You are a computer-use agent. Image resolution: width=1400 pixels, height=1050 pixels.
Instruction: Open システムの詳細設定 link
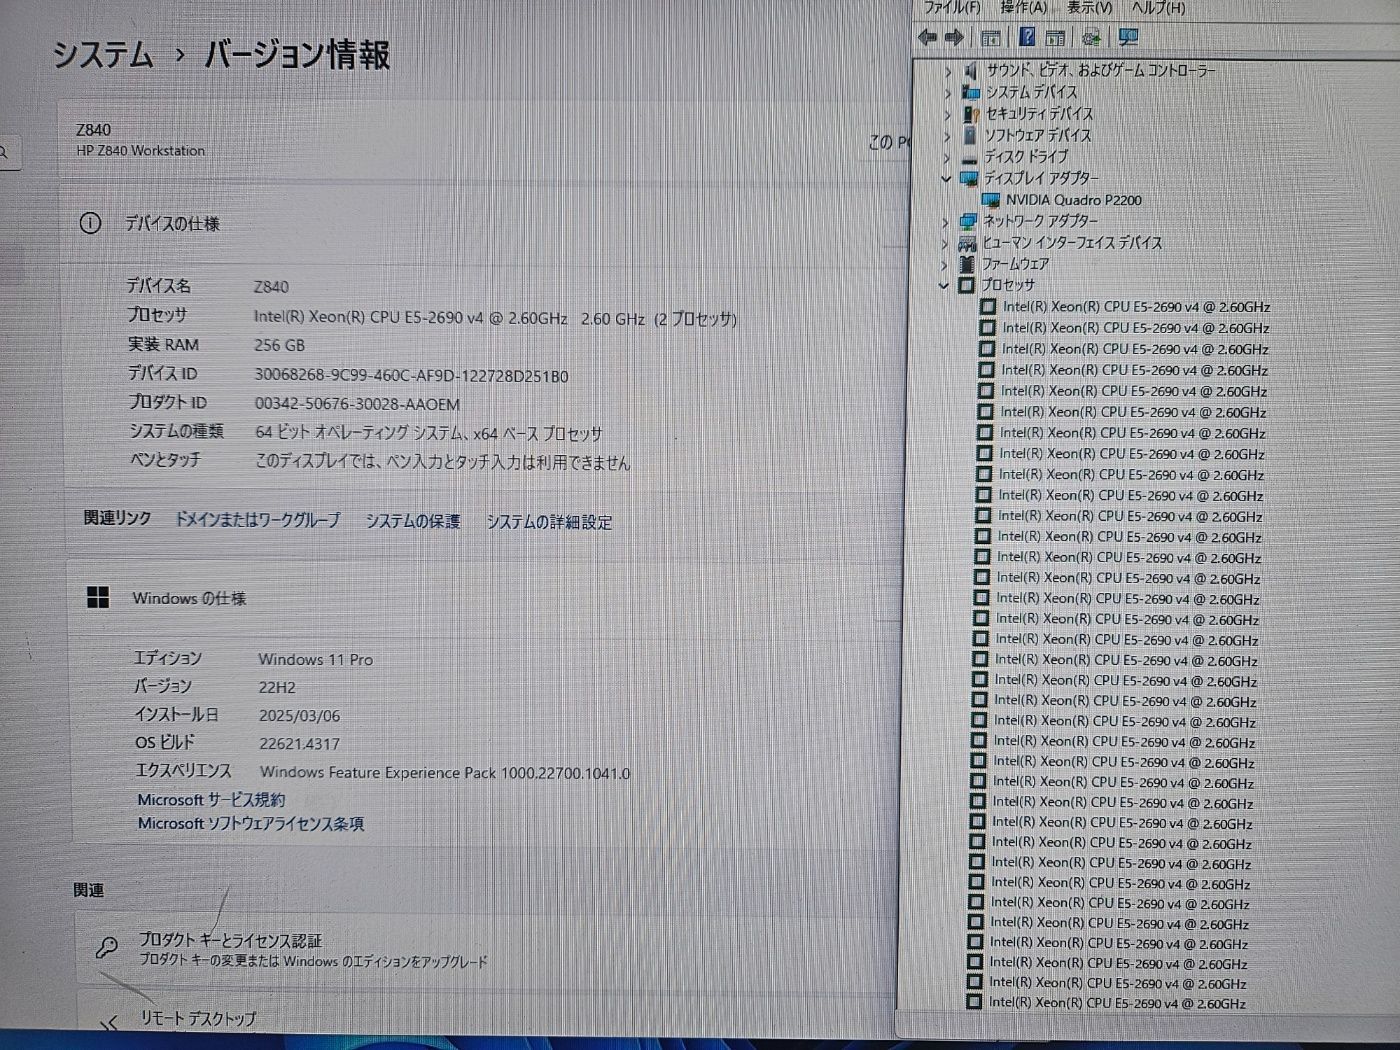[549, 522]
